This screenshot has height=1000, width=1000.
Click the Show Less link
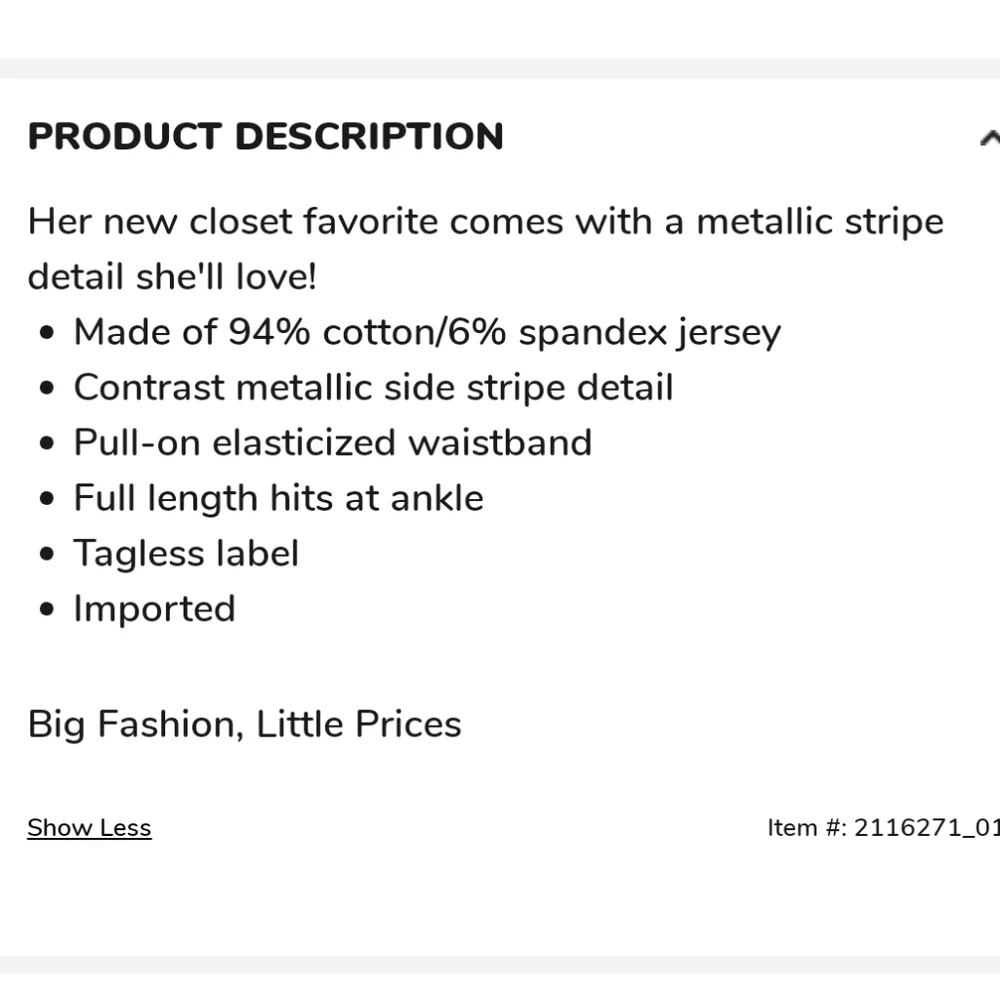[89, 828]
